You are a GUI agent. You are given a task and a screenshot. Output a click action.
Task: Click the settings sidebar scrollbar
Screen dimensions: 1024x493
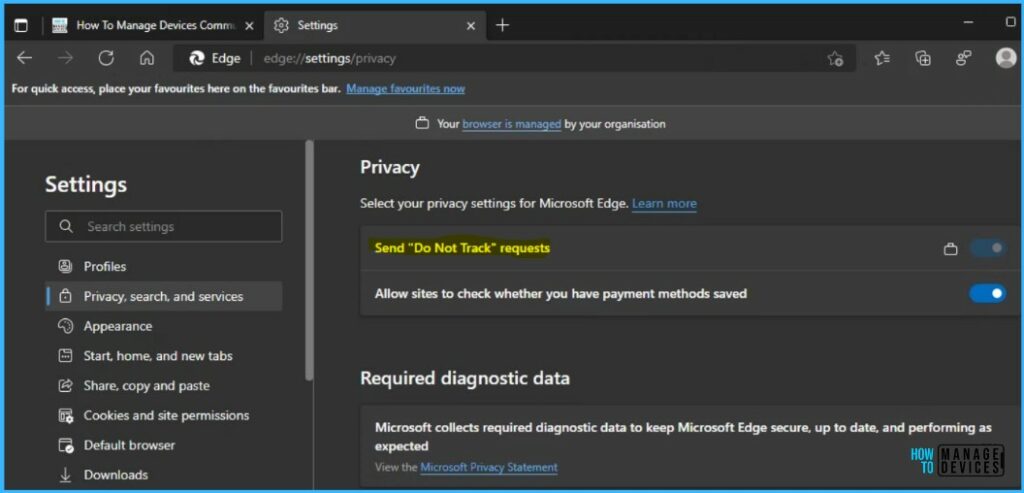[x=310, y=261]
